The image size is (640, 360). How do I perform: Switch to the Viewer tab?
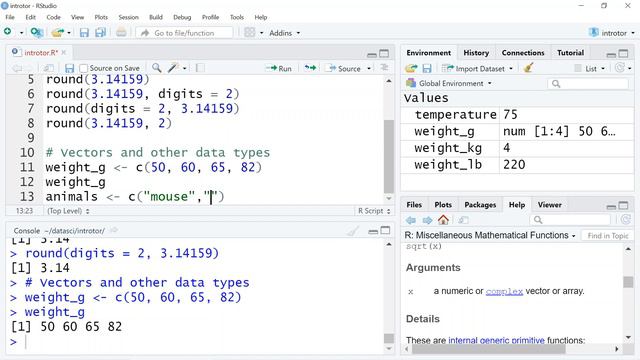coord(549,205)
